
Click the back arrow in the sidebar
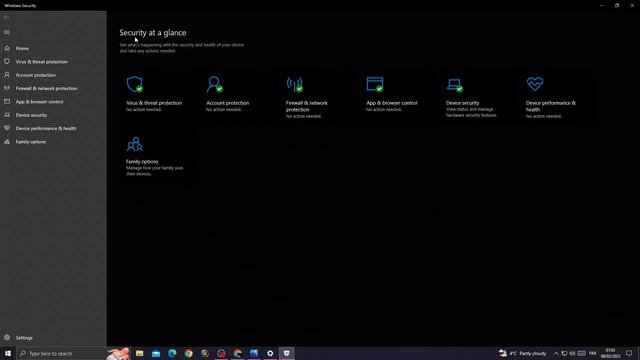[6, 17]
